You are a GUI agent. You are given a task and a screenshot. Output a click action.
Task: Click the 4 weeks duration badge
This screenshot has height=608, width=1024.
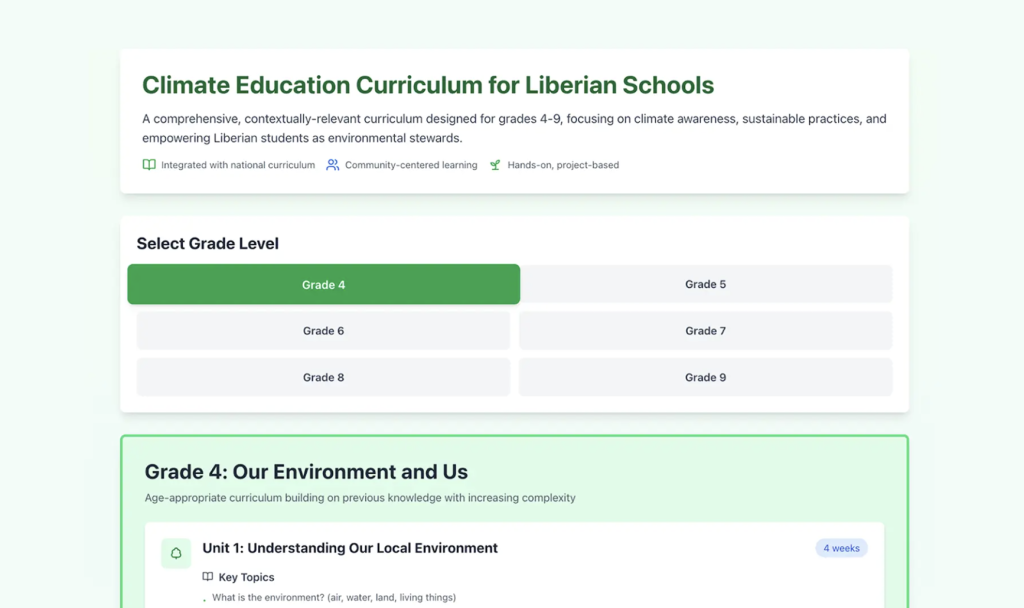(x=841, y=548)
